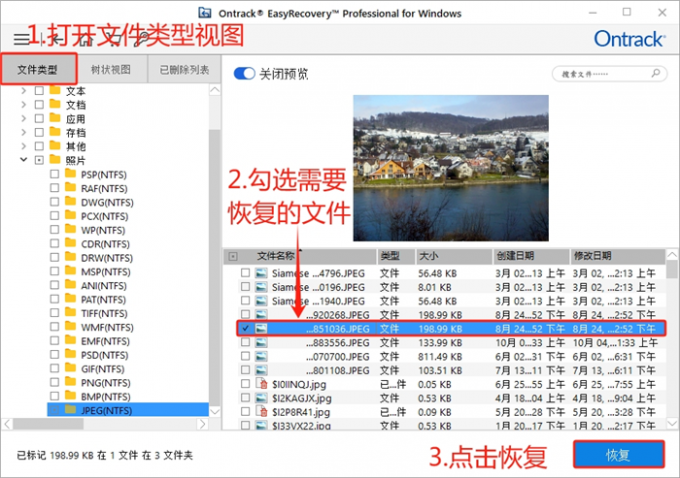Click the tree horizontal scrollbar thumb

click(48, 424)
